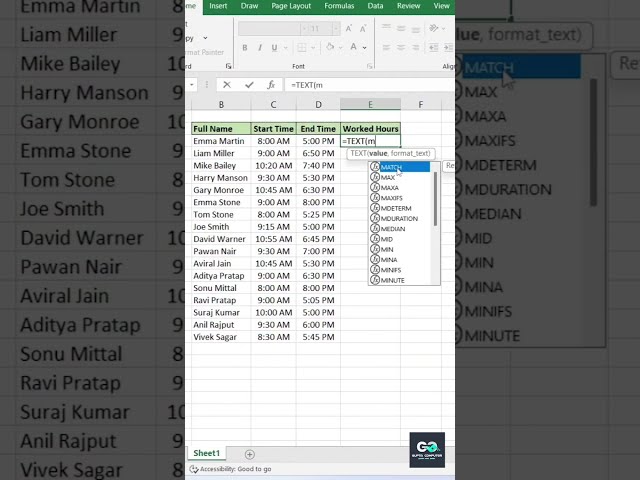This screenshot has width=640, height=480.
Task: Click Emma Martin's 8:00 AM start time
Action: (x=273, y=141)
